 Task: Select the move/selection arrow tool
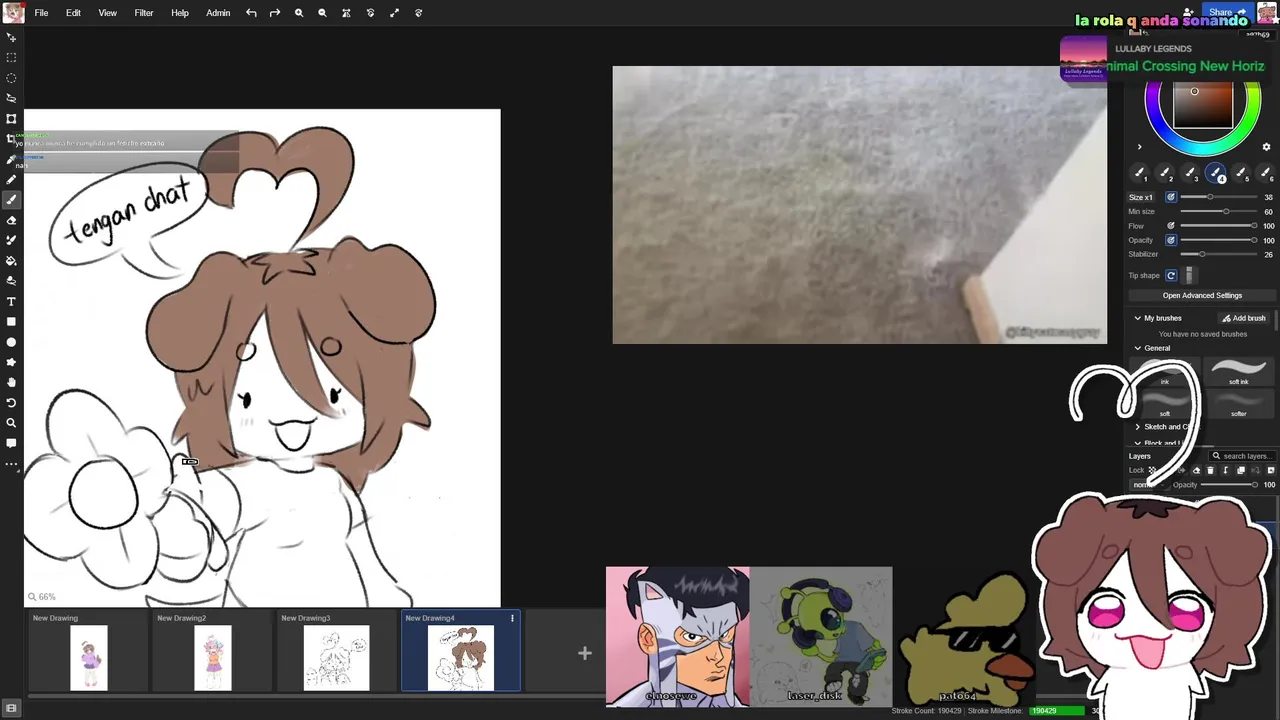11,37
